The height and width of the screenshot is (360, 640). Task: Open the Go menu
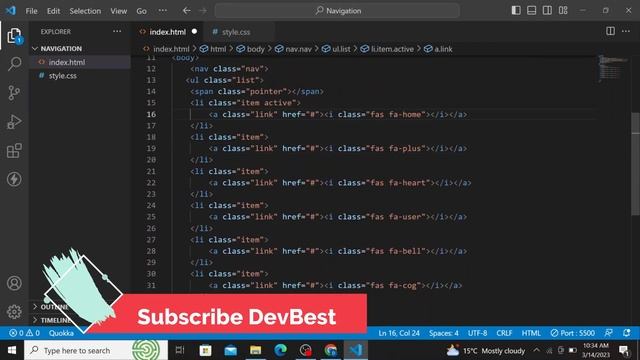pyautogui.click(x=141, y=11)
